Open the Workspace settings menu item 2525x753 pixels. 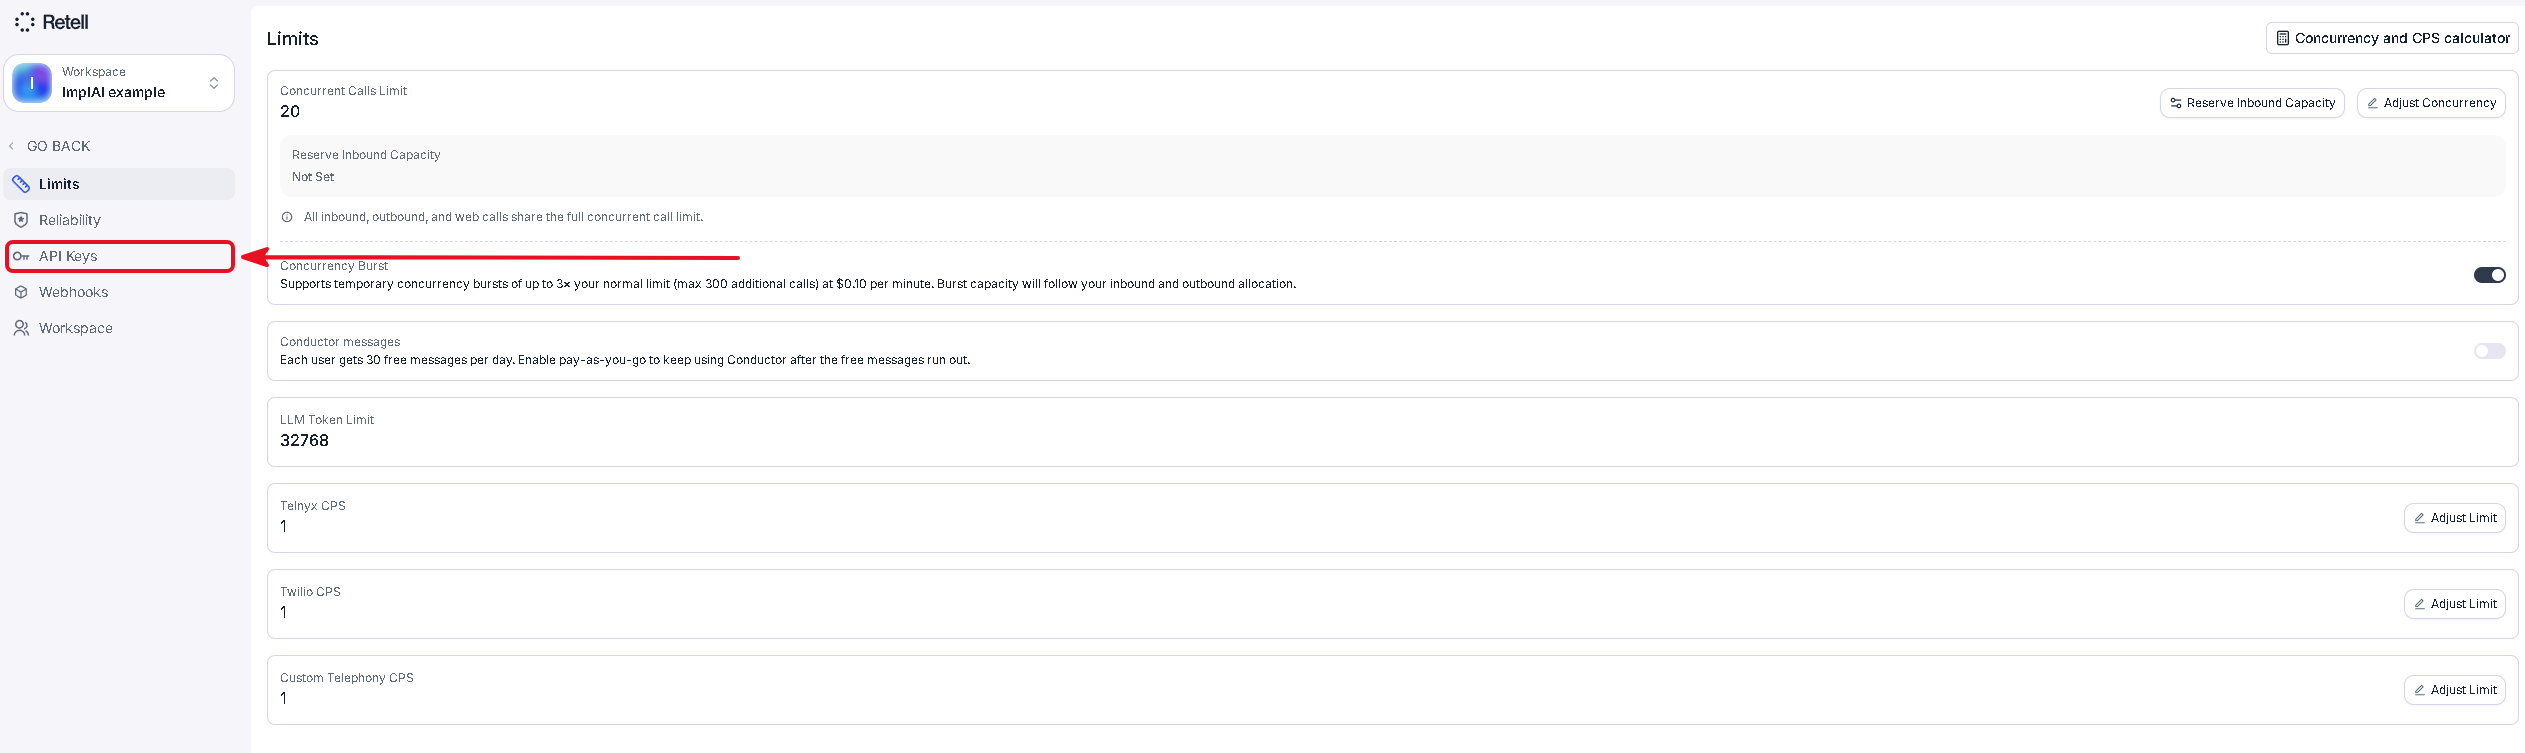coord(120,328)
